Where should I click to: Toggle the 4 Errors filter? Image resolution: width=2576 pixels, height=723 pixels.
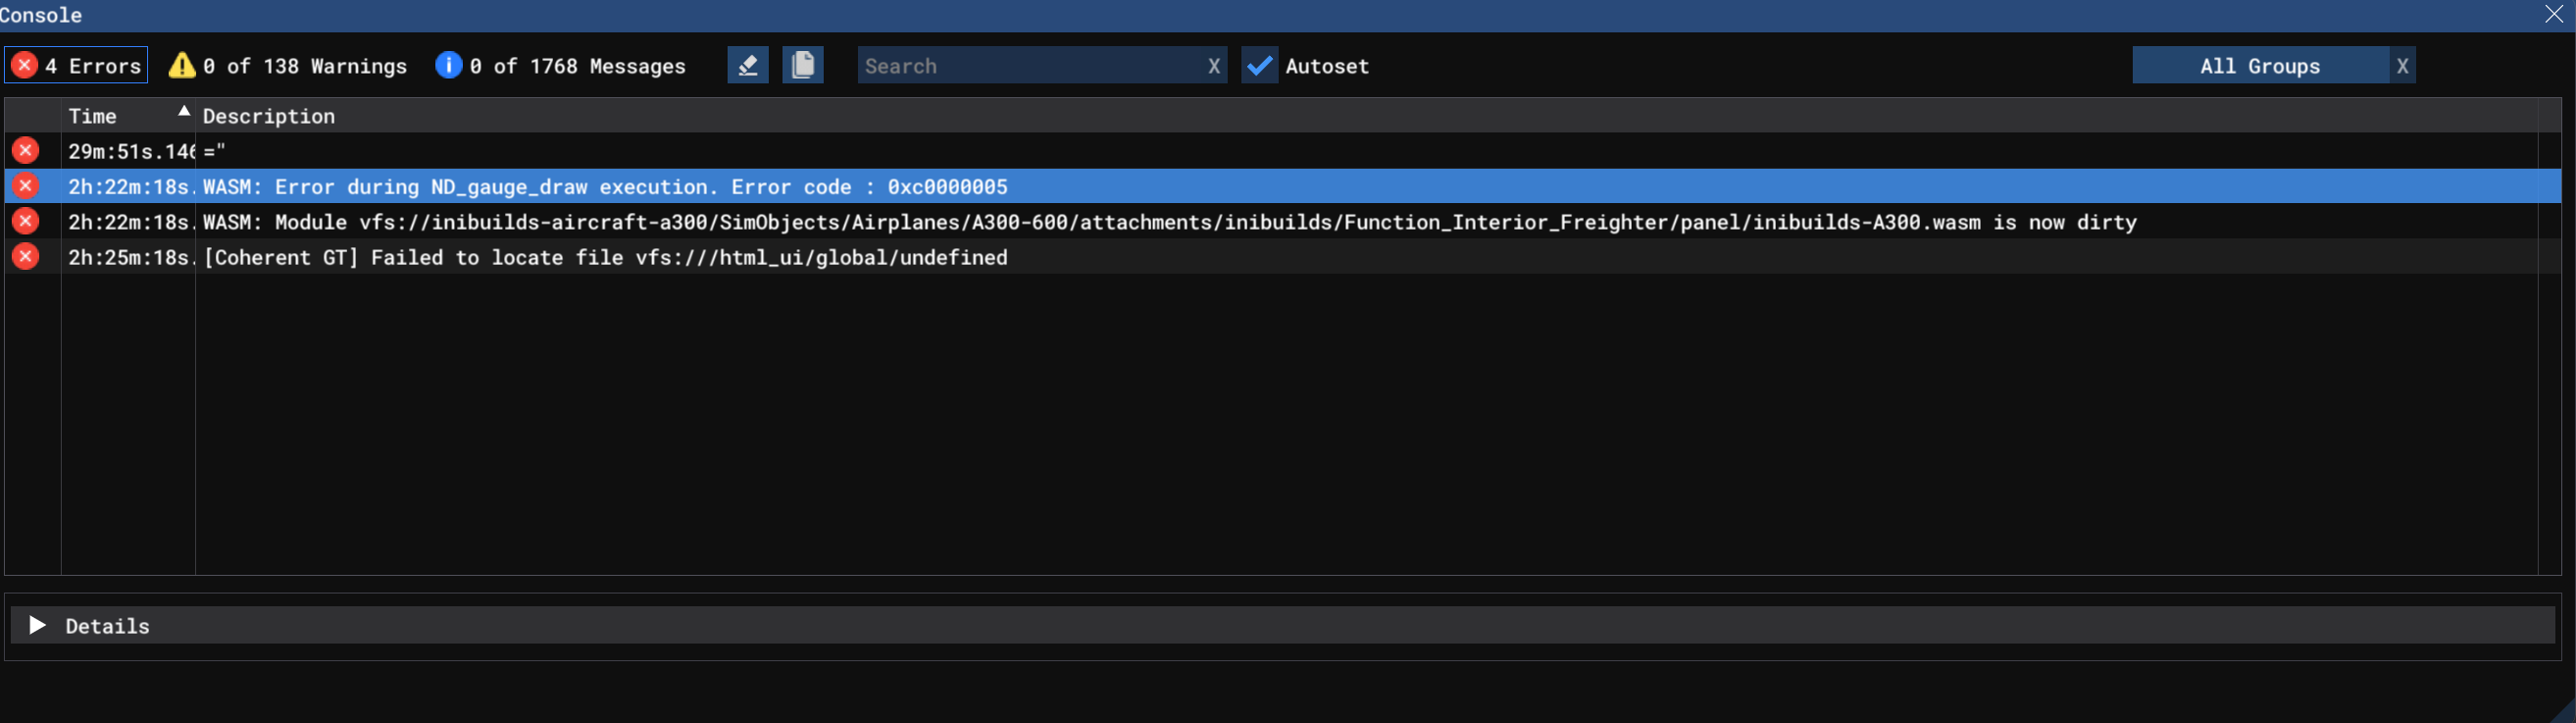click(x=77, y=66)
